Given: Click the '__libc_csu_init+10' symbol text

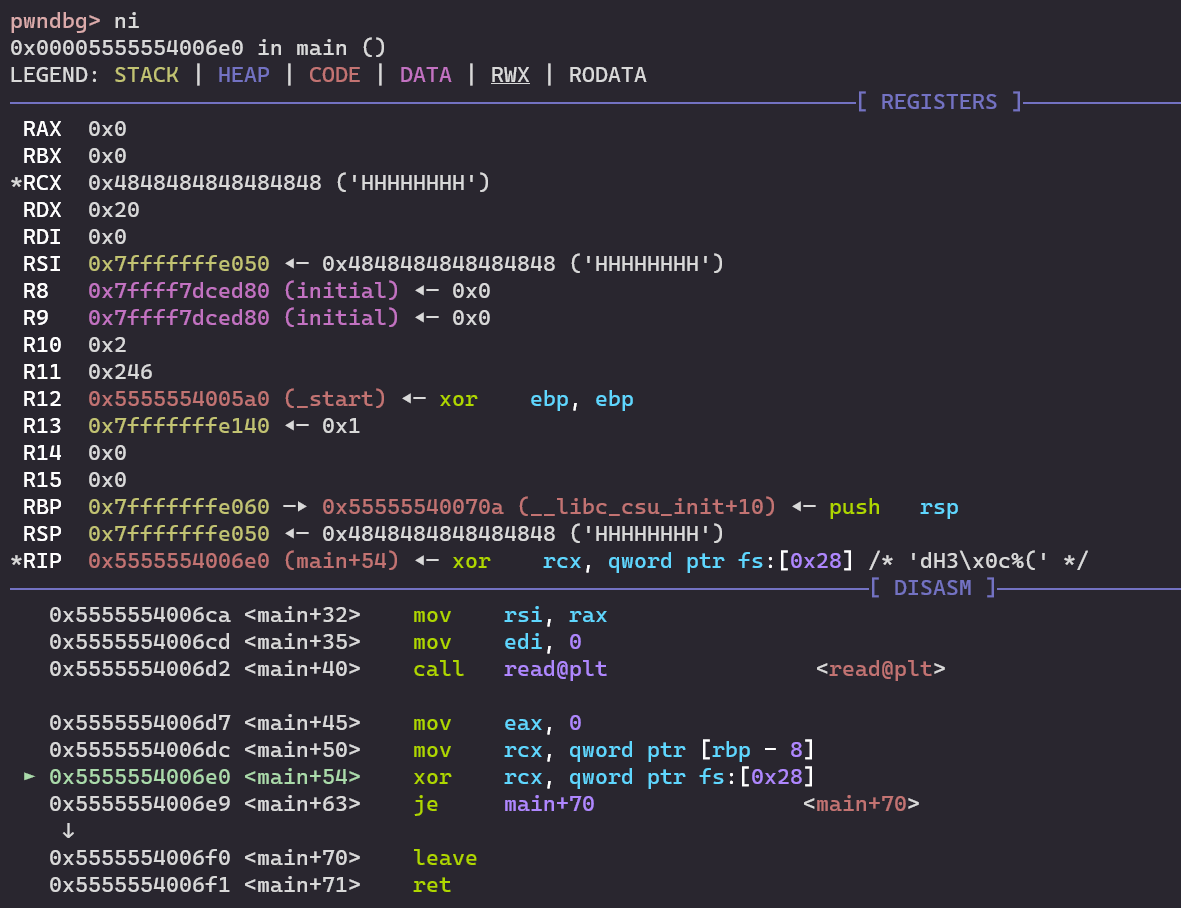Looking at the screenshot, I should pyautogui.click(x=646, y=507).
